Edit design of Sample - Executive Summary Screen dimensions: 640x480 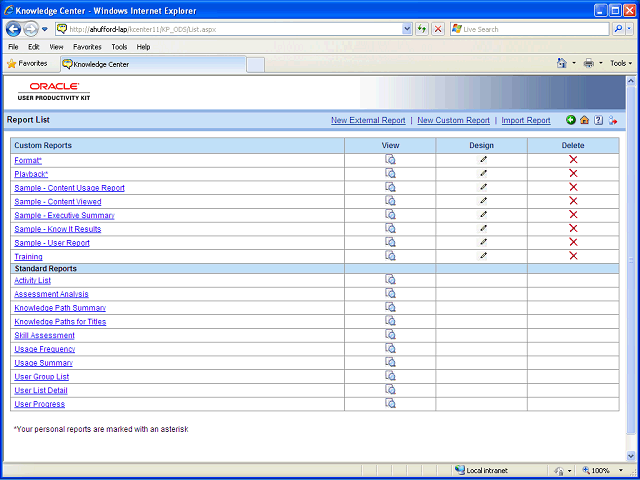tap(483, 214)
